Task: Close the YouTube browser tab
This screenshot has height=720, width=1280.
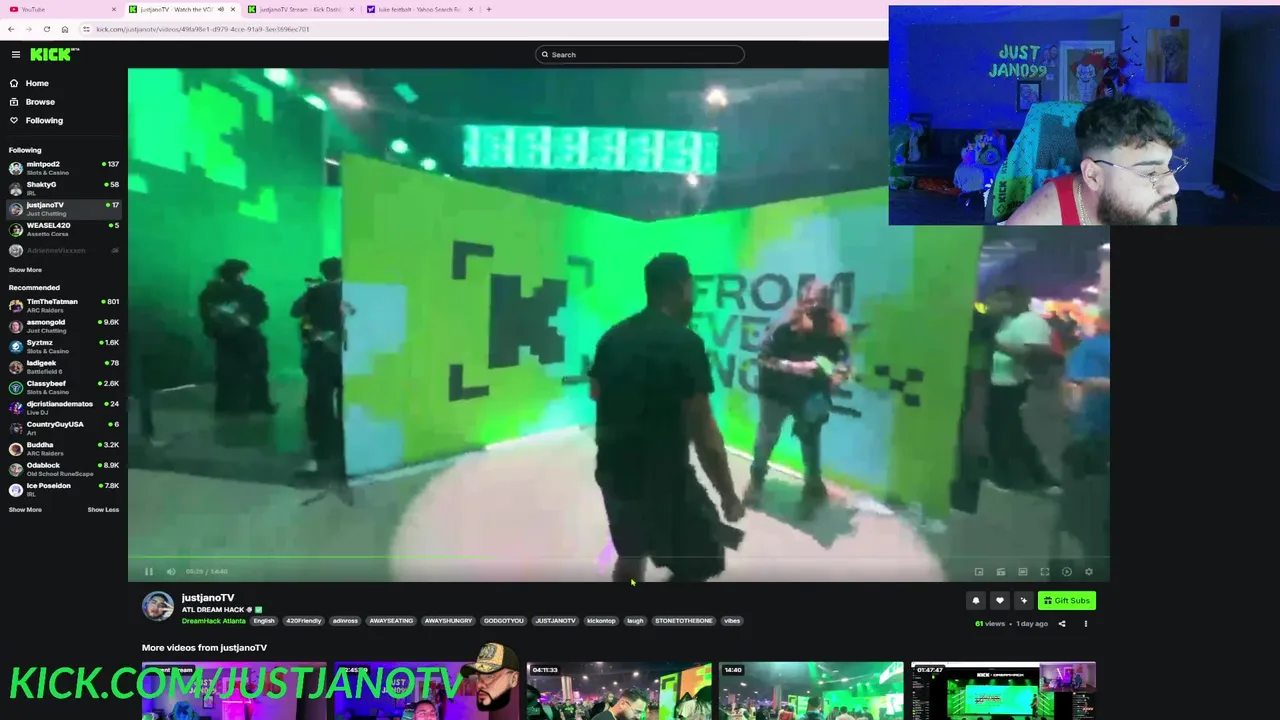Action: point(114,9)
